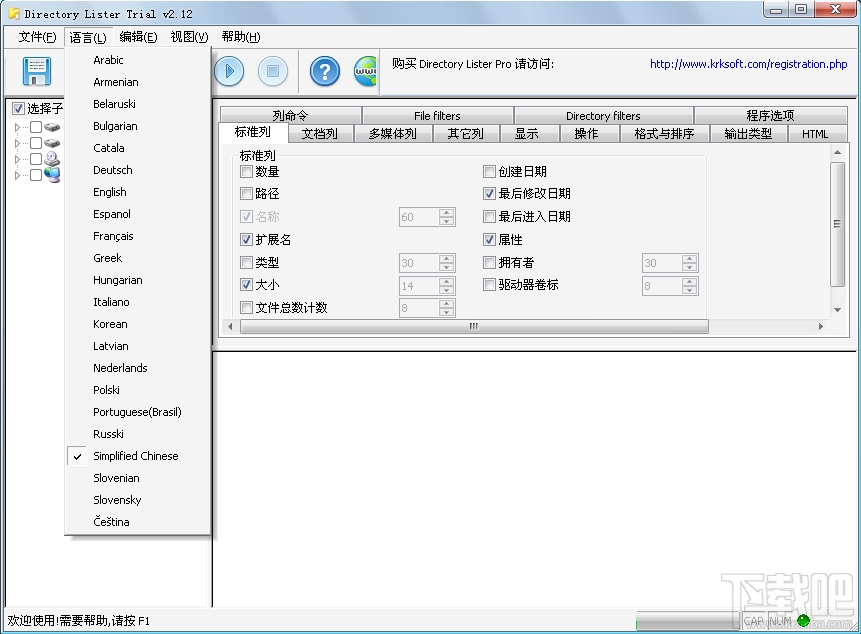Enable the 创建日期 checkbox
The image size is (861, 634).
point(488,171)
